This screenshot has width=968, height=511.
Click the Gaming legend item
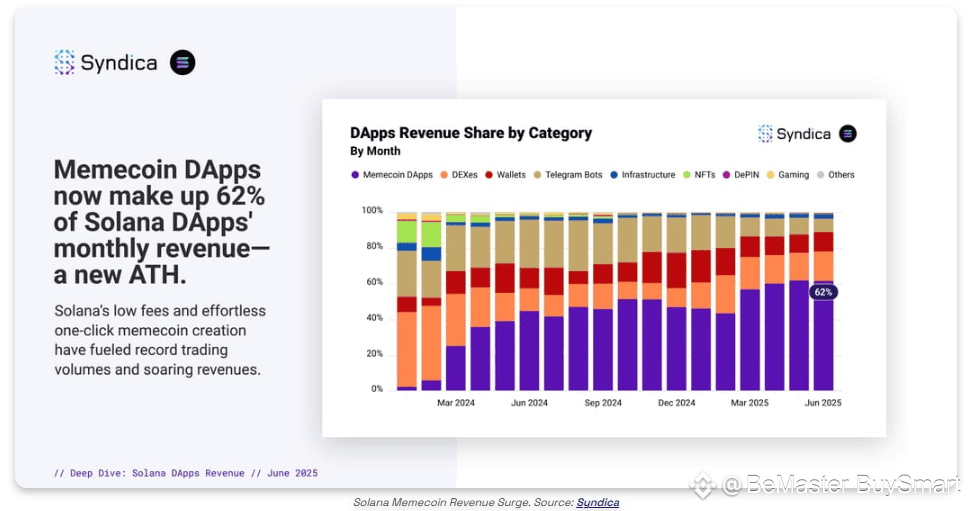click(788, 175)
